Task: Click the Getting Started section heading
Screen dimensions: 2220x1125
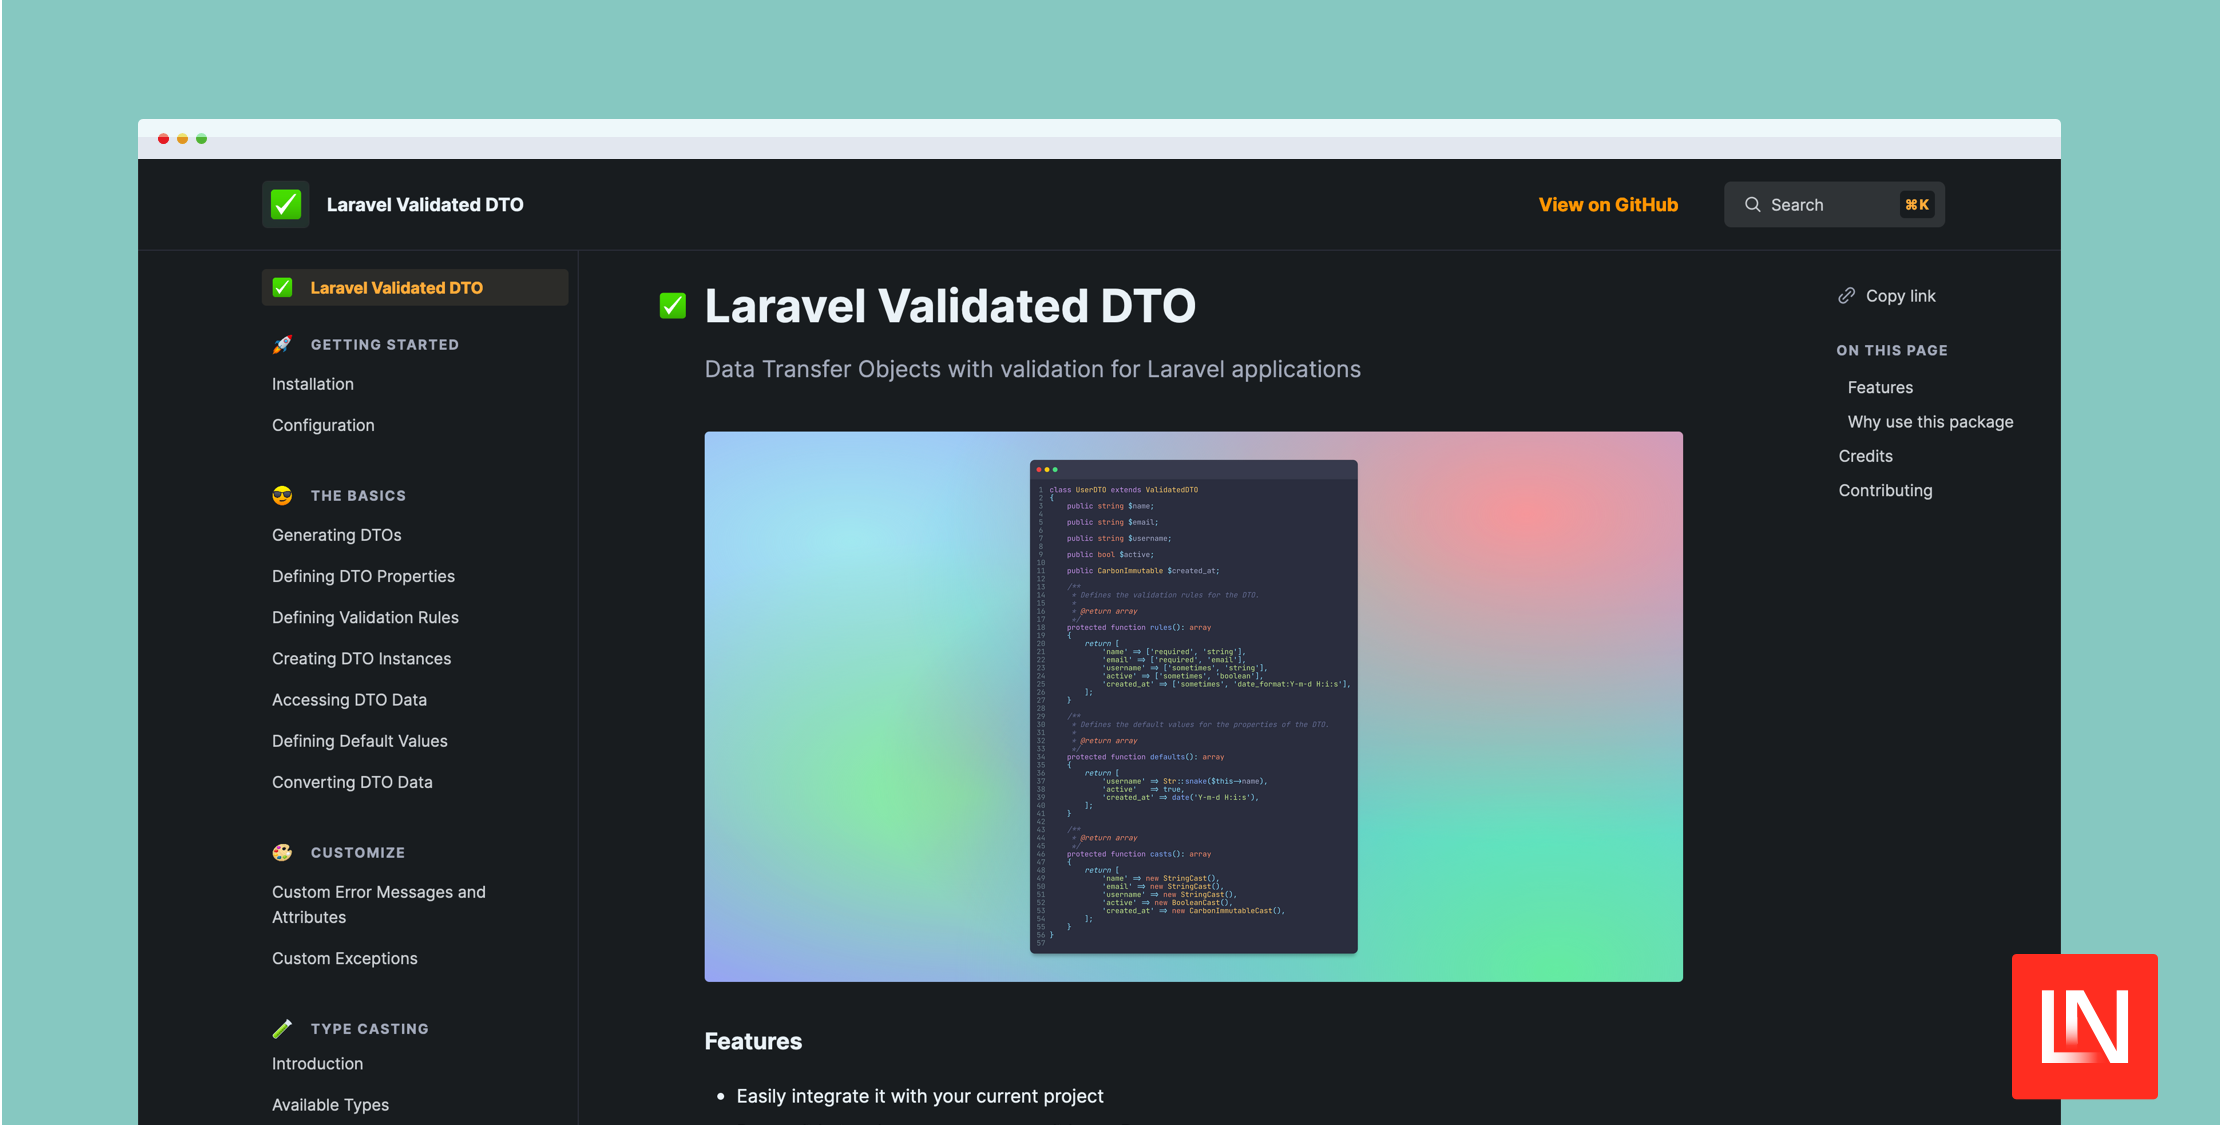Action: (385, 345)
